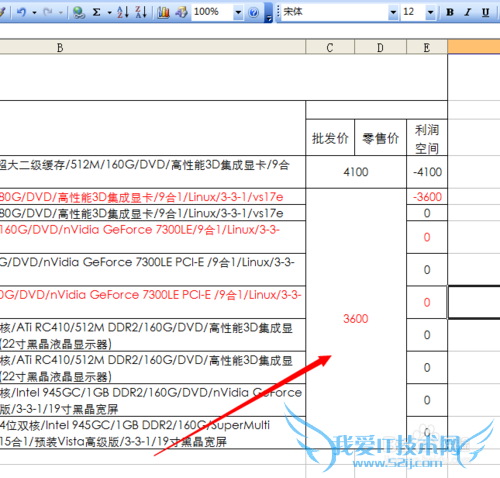Open the zoom percentage dropdown arrow
The height and width of the screenshot is (478, 500).
pyautogui.click(x=238, y=13)
